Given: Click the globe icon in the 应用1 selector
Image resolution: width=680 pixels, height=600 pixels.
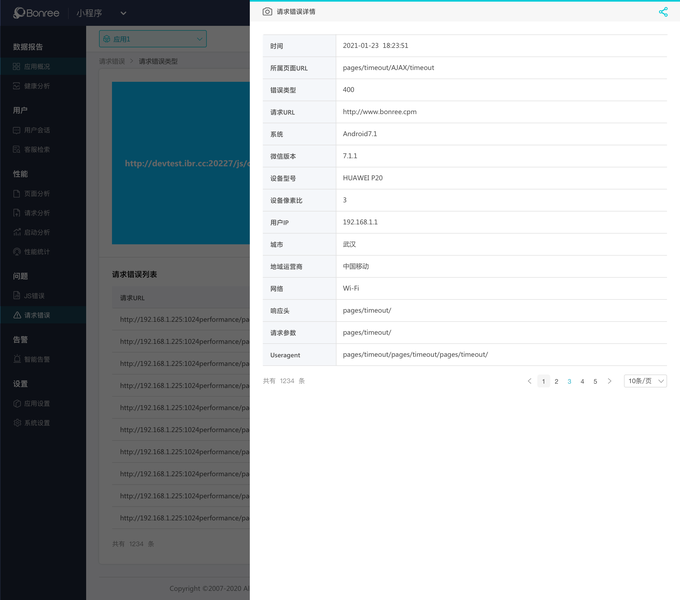Looking at the screenshot, I should tap(107, 39).
